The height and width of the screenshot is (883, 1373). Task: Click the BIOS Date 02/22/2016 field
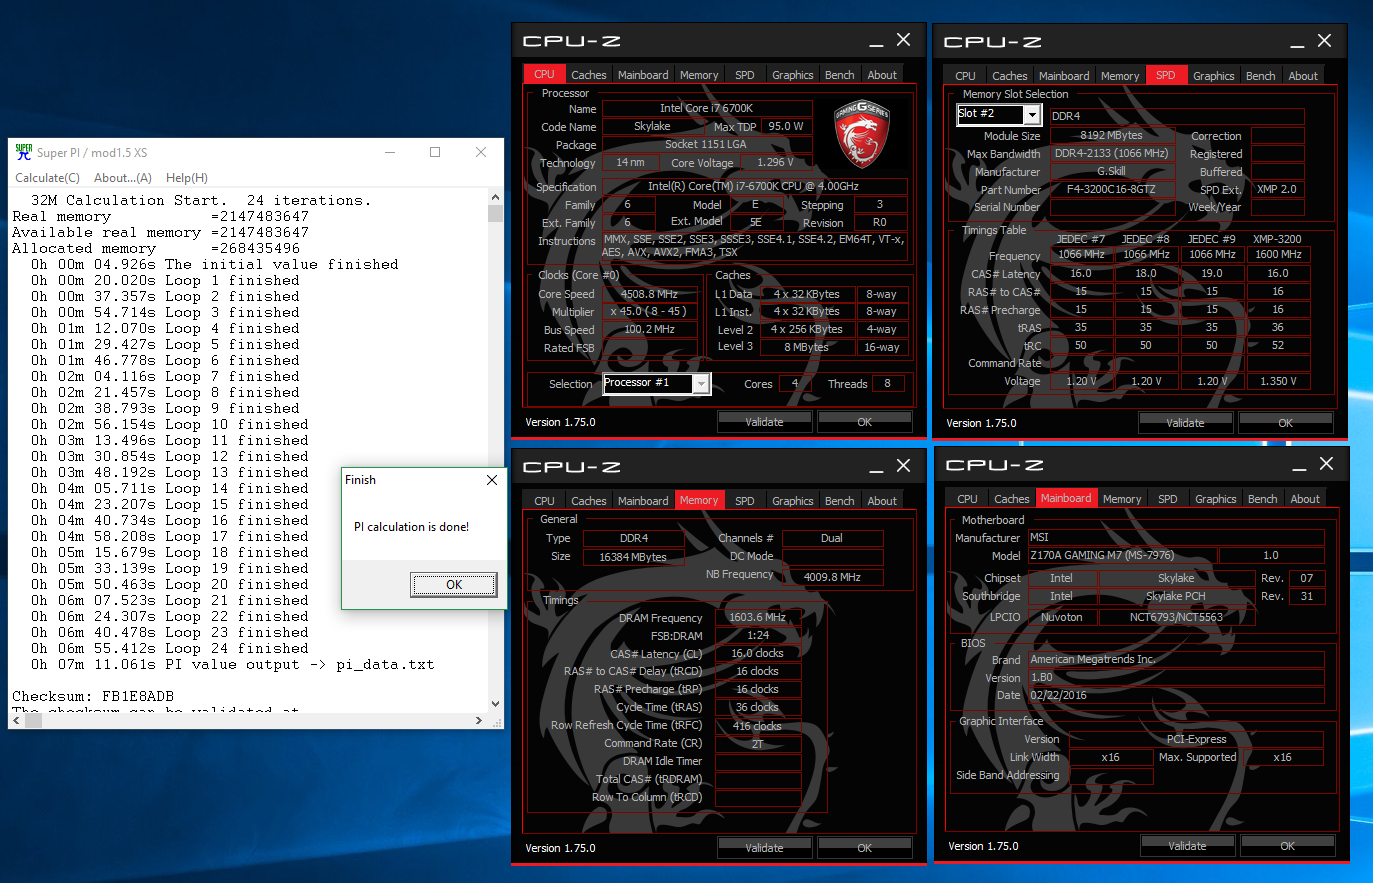click(1175, 695)
